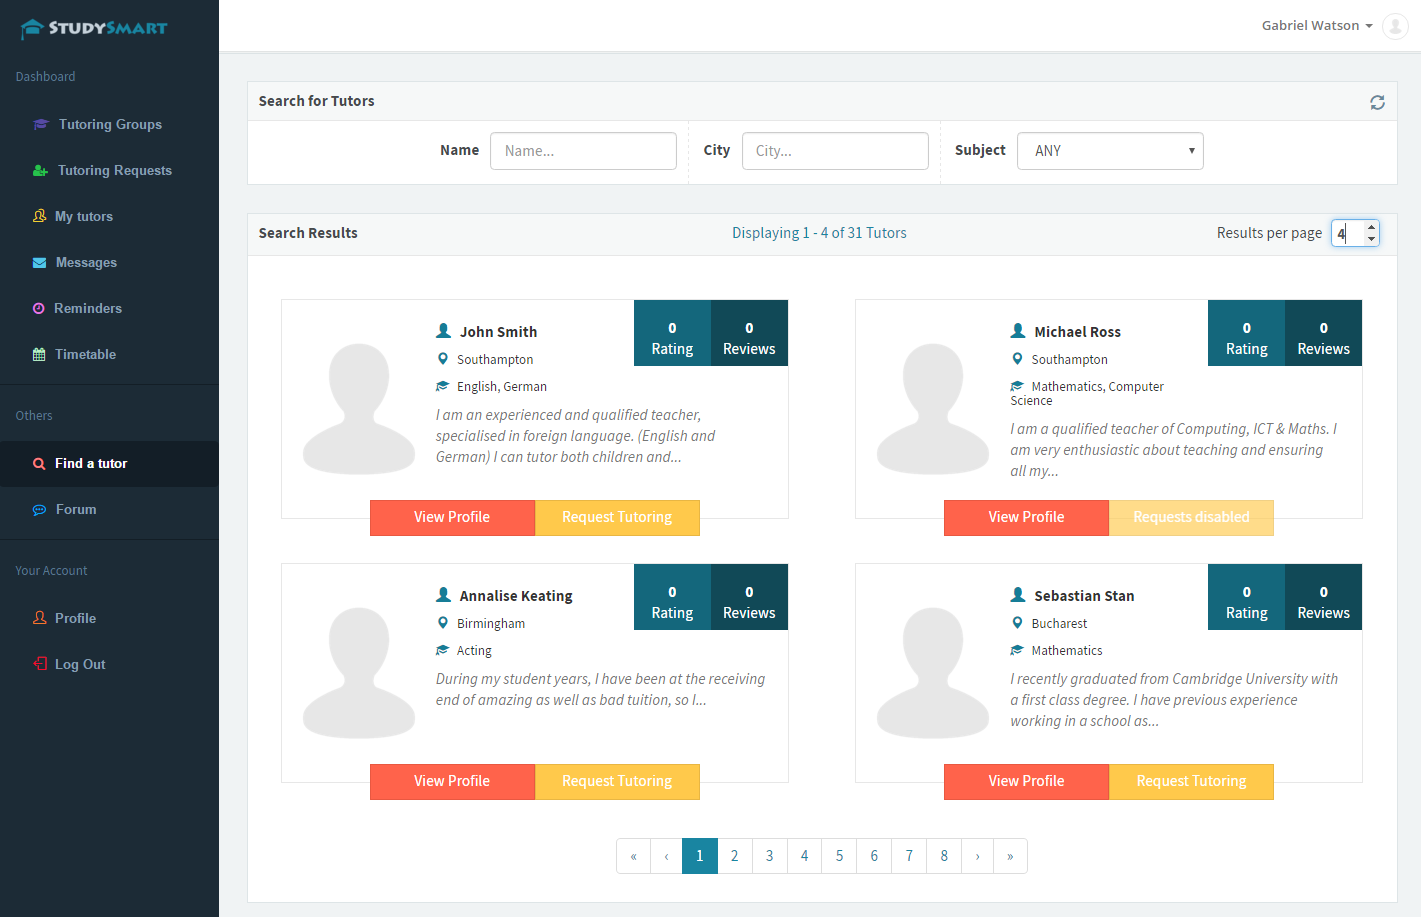The height and width of the screenshot is (917, 1421).
Task: Increase results per page with the up arrow
Action: point(1370,227)
